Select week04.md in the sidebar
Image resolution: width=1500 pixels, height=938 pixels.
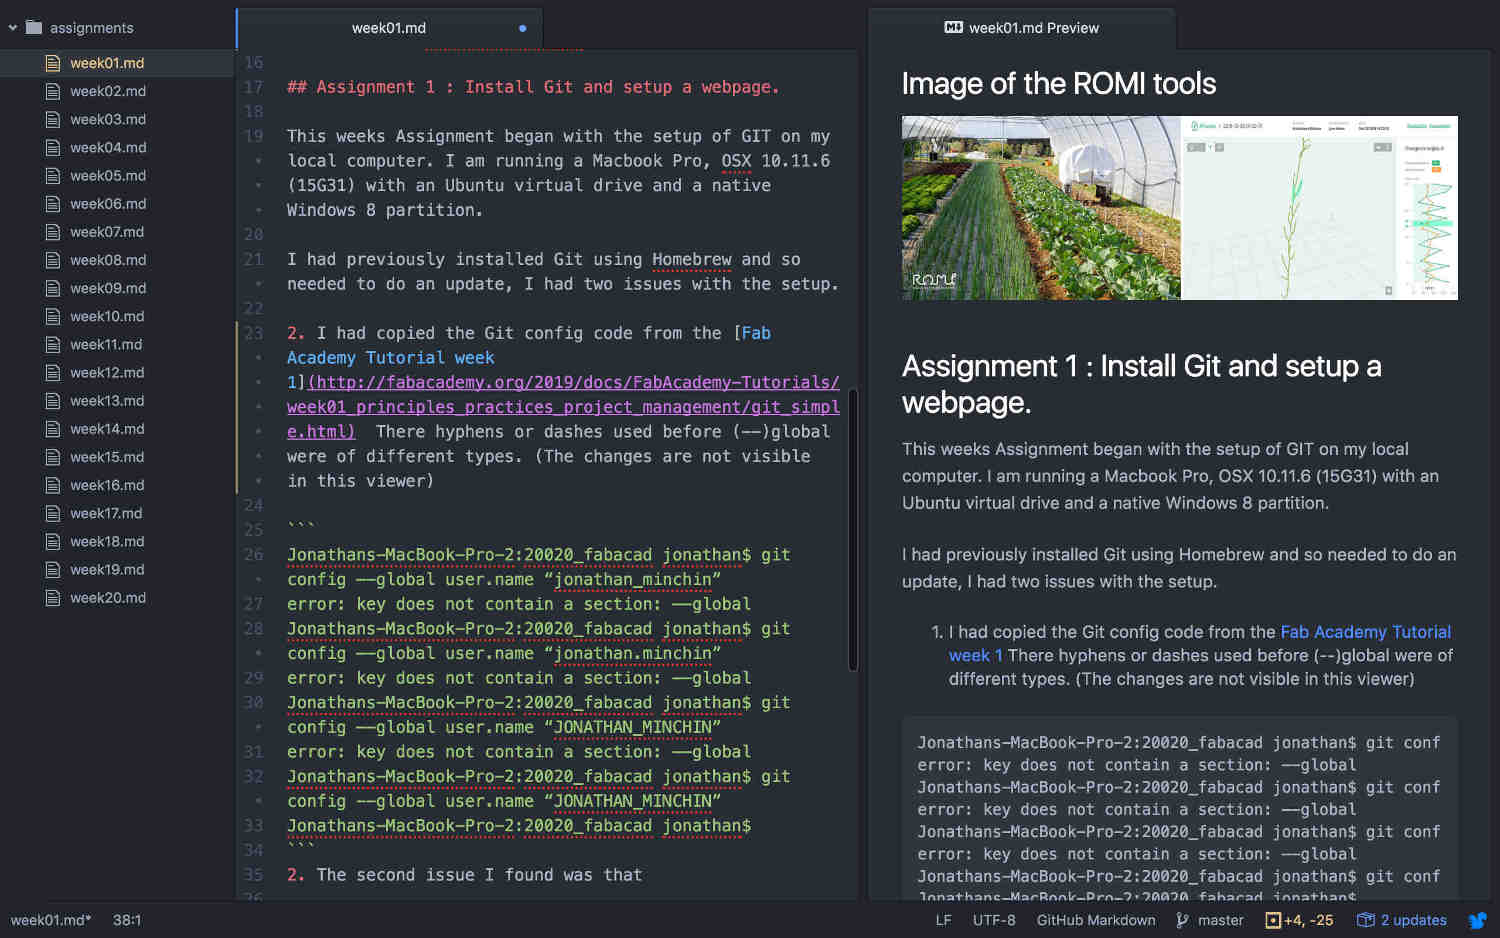[x=108, y=147]
